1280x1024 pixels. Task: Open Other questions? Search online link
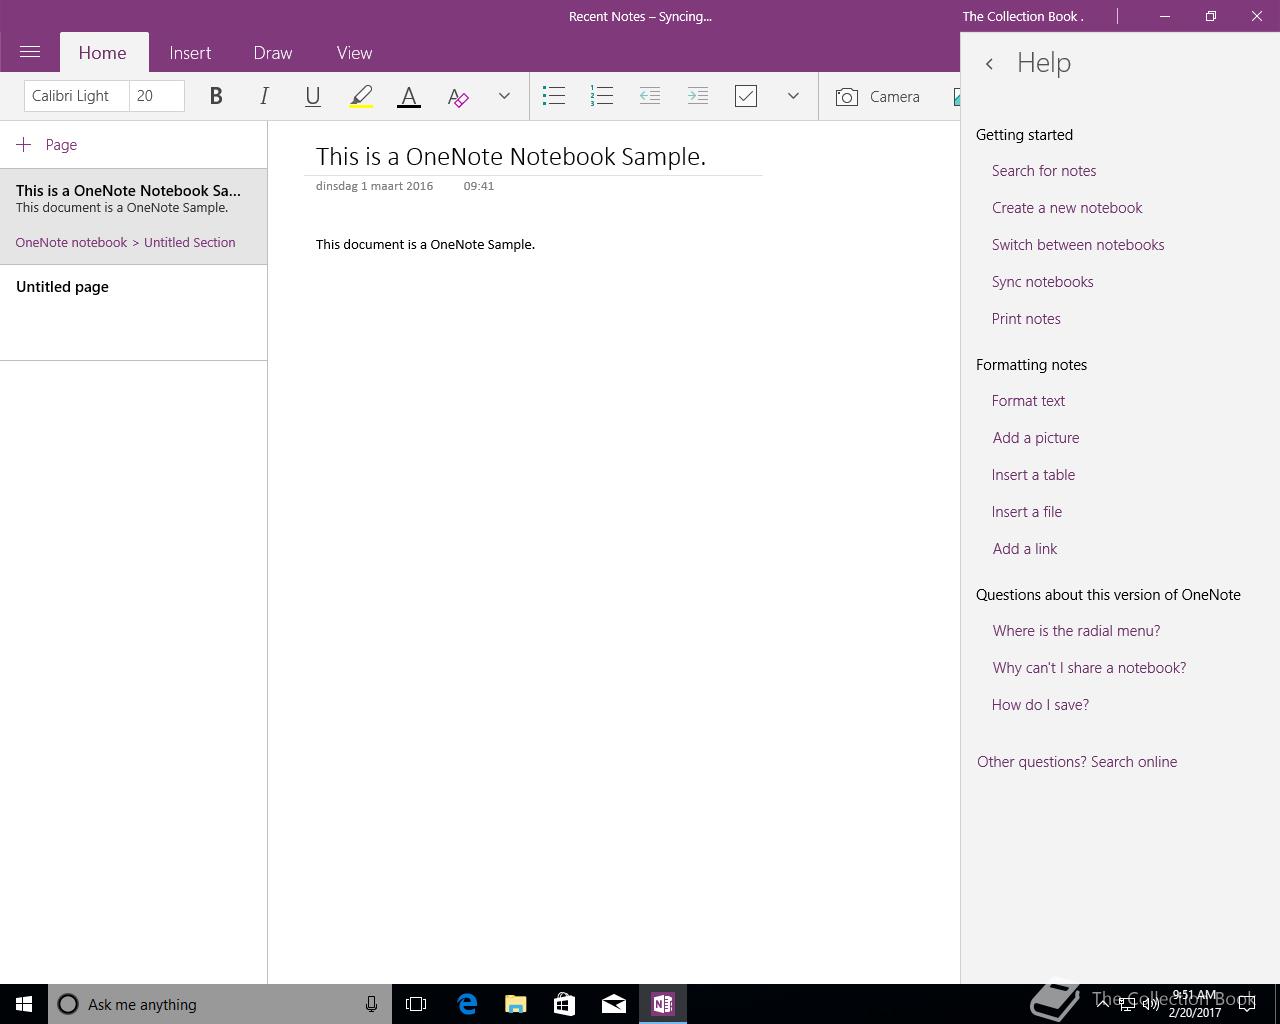click(x=1077, y=762)
